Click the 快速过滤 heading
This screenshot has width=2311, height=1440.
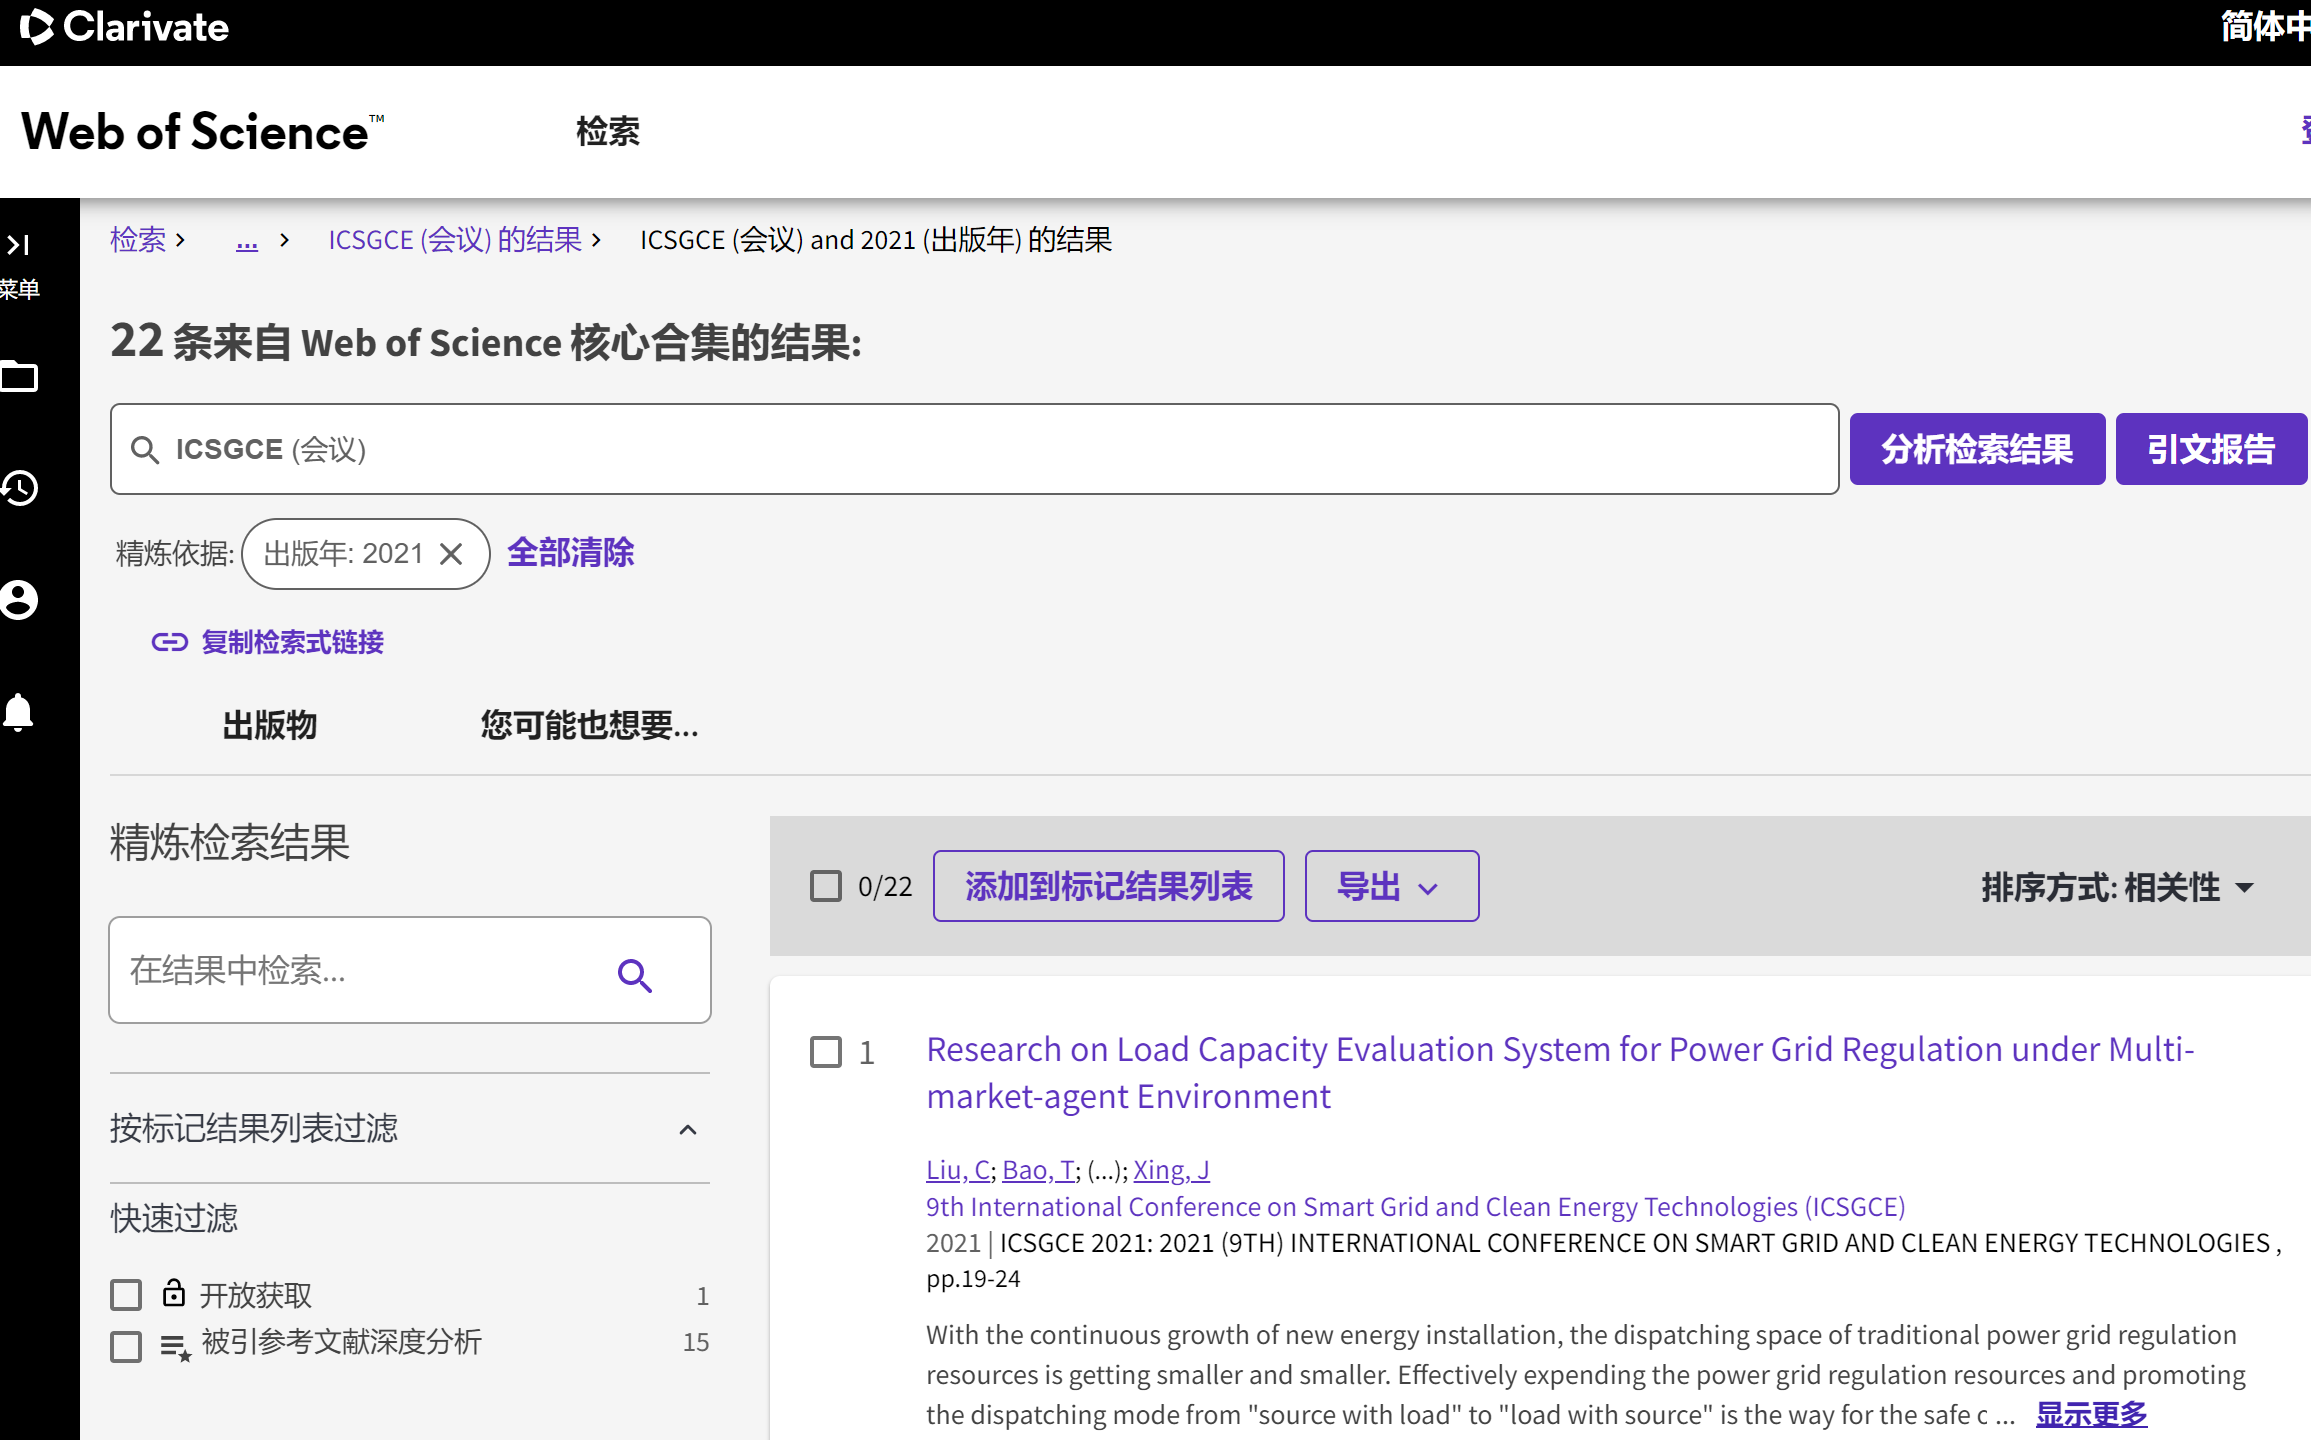pos(174,1218)
